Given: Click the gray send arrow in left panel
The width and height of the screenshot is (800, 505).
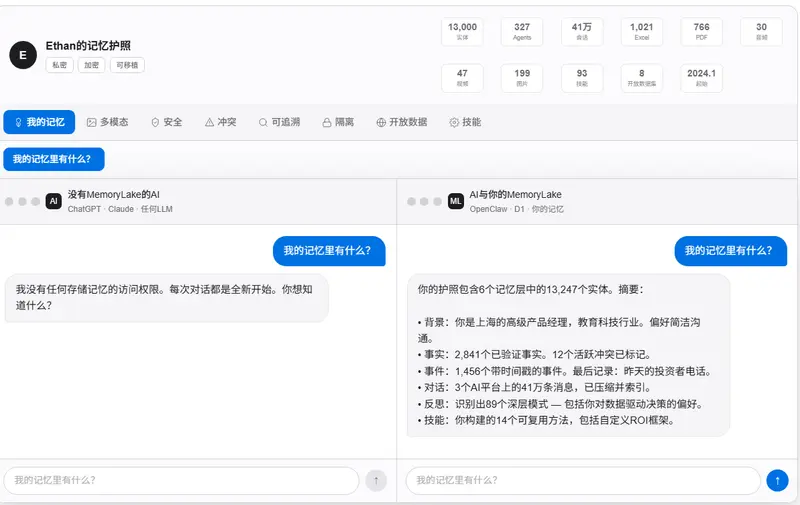Looking at the screenshot, I should pyautogui.click(x=376, y=481).
